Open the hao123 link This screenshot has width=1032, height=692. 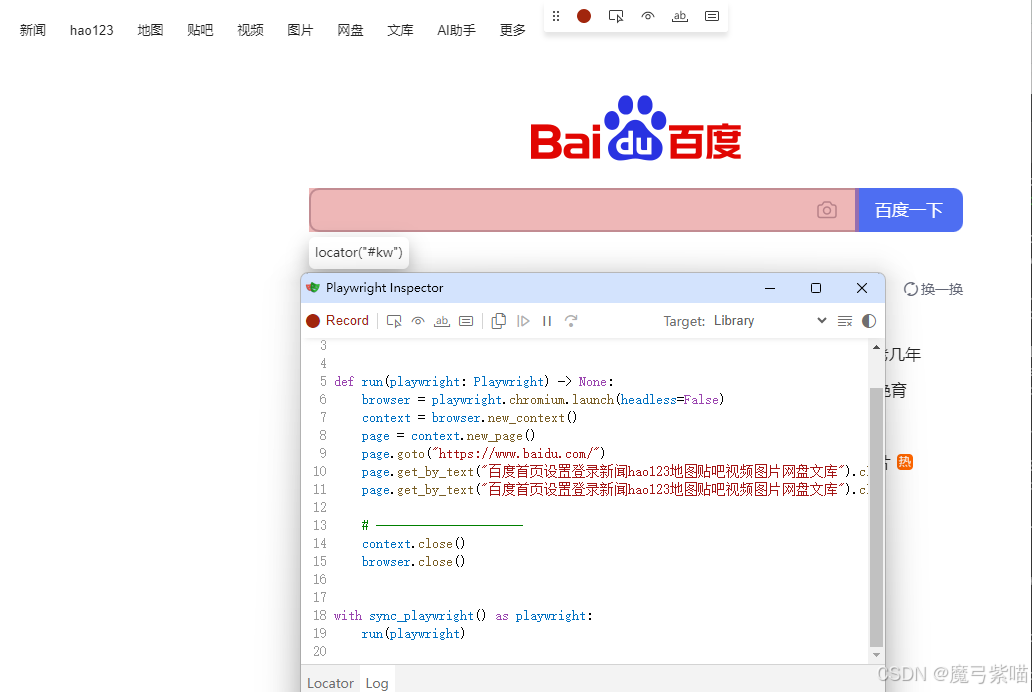point(91,30)
